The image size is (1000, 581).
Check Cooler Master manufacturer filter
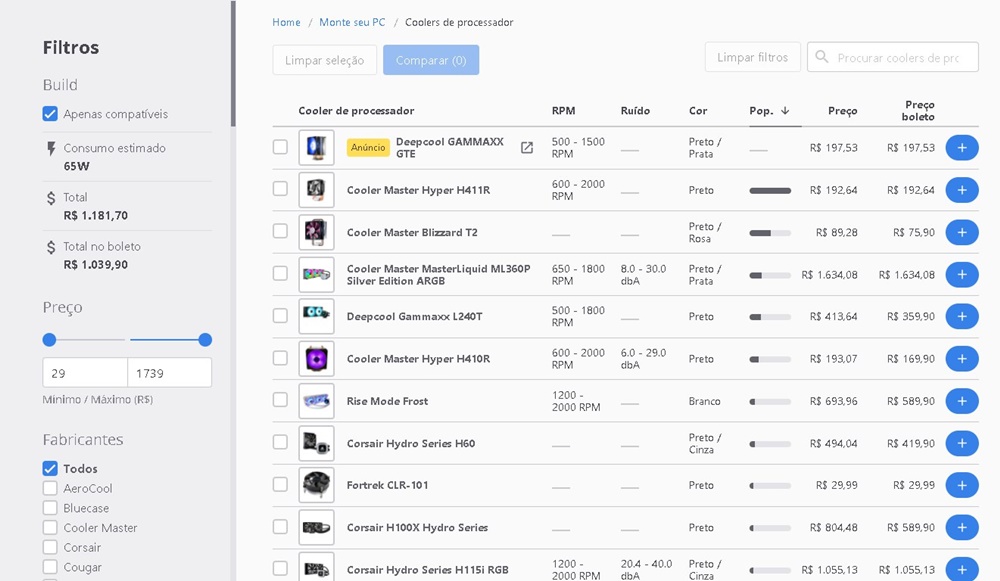(50, 527)
